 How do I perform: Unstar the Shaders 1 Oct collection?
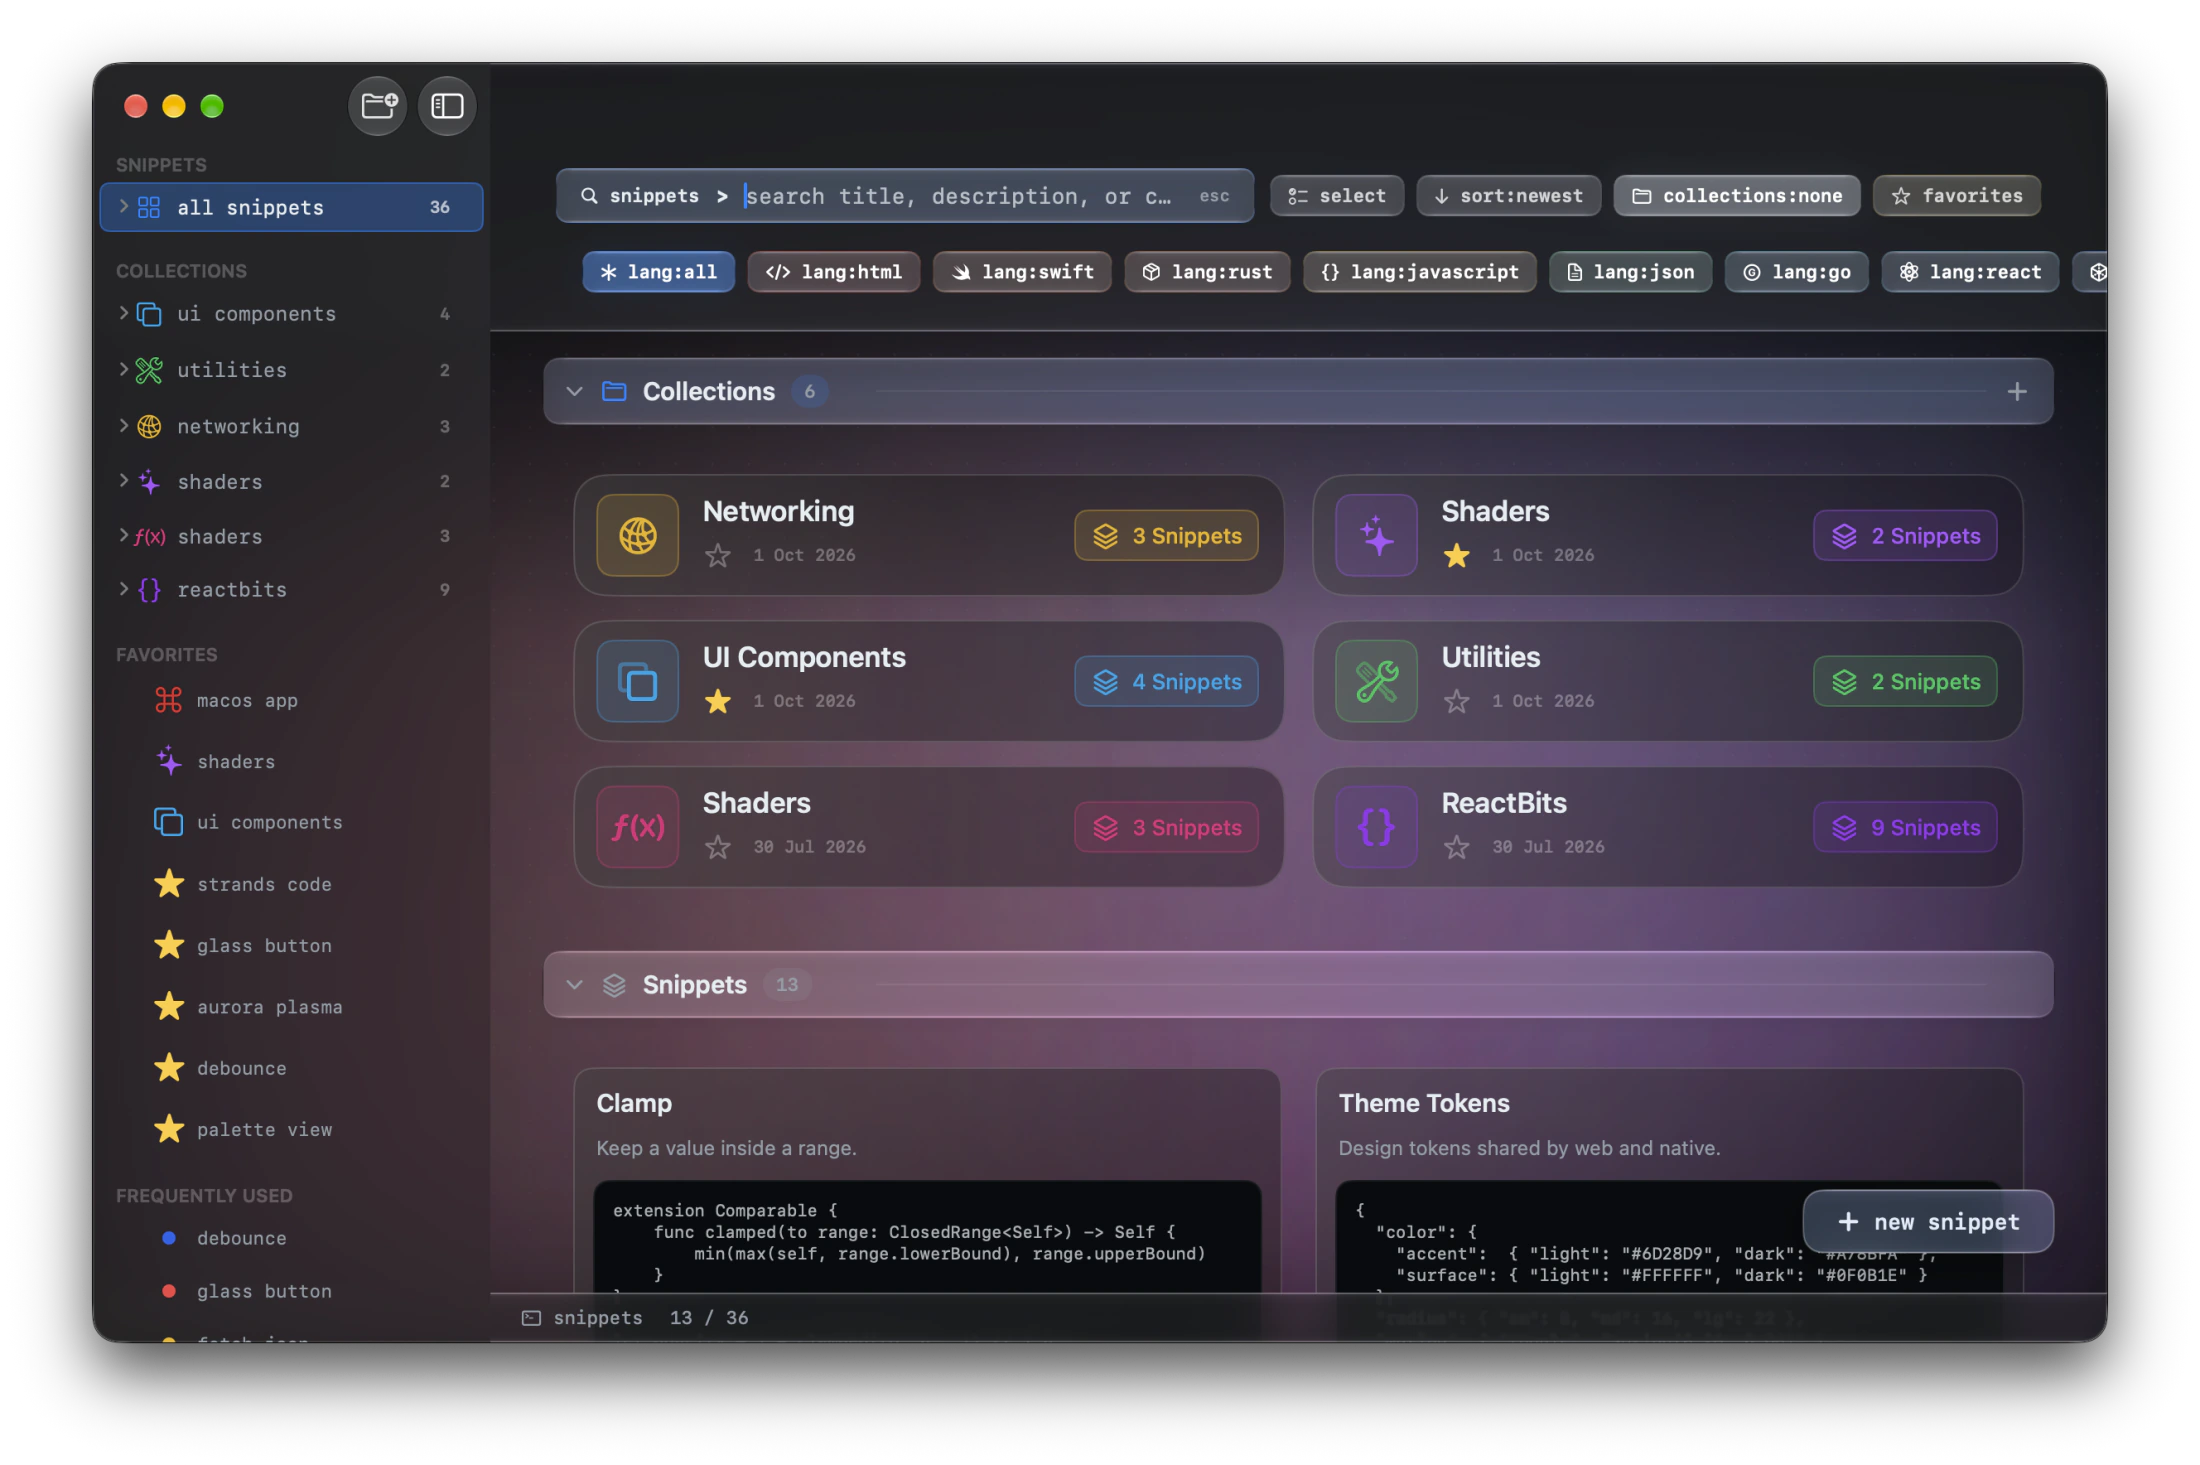point(1457,555)
